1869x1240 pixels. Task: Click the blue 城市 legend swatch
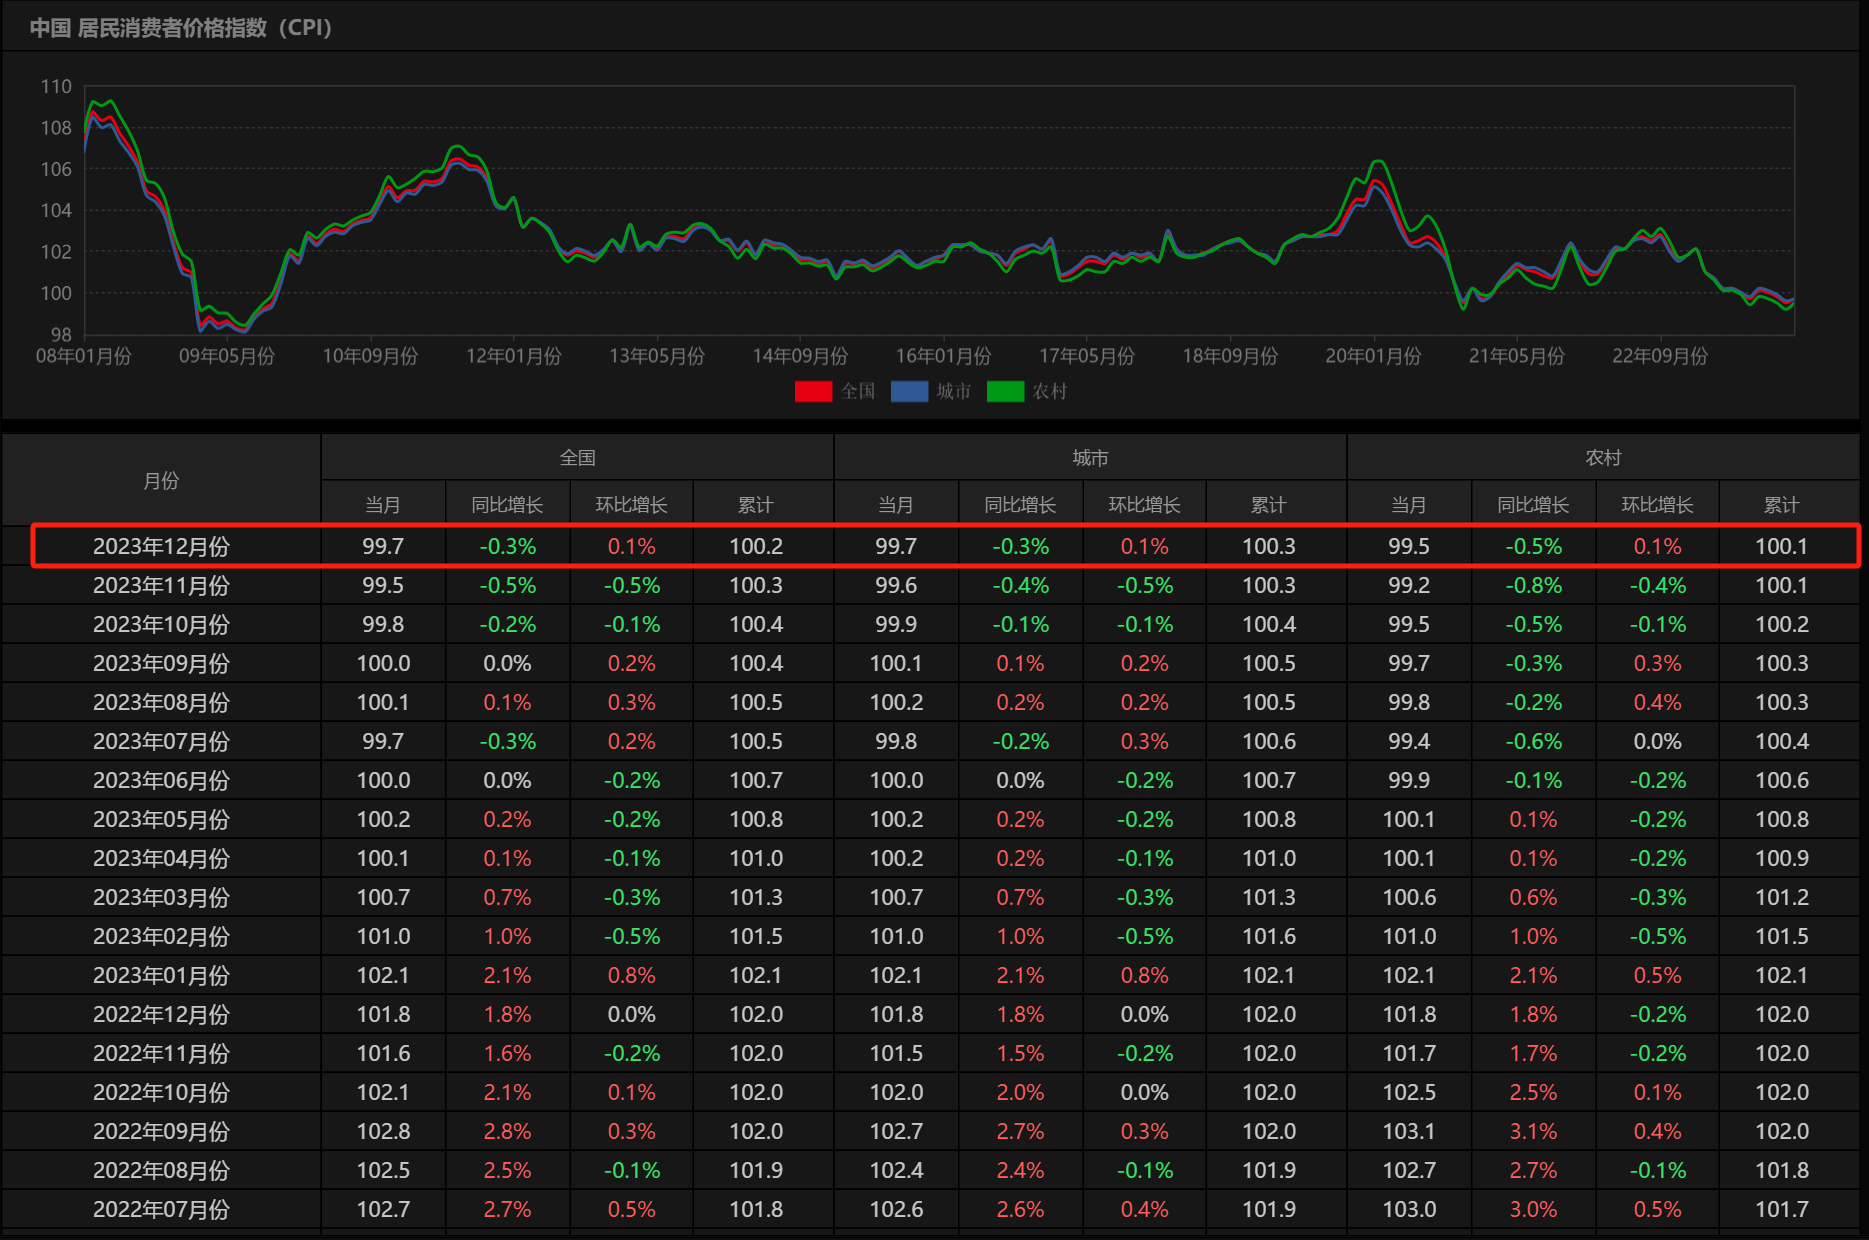coord(909,391)
